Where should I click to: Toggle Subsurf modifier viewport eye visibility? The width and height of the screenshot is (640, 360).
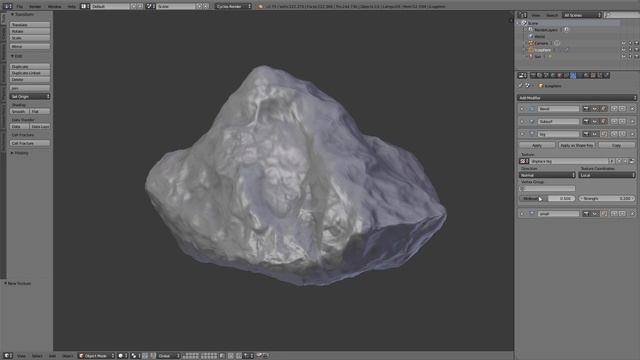(x=595, y=121)
